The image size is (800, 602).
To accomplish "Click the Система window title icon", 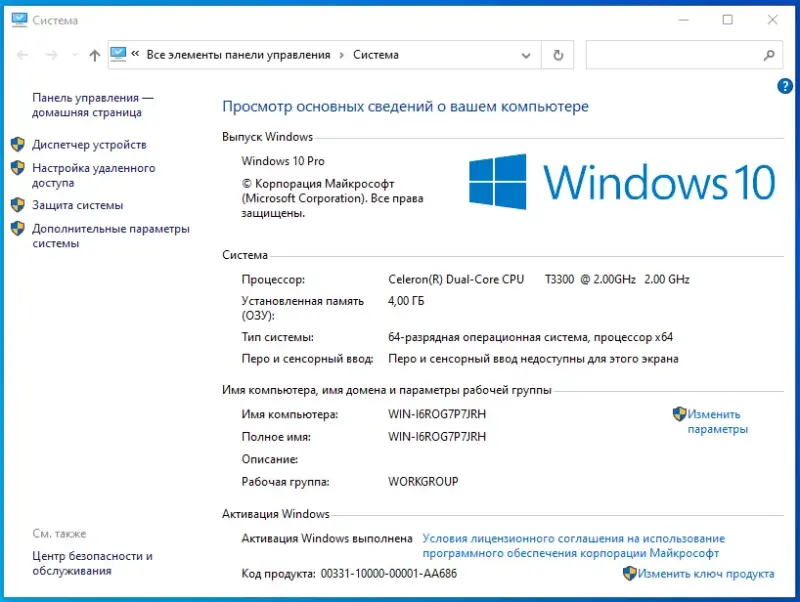I will [x=19, y=20].
